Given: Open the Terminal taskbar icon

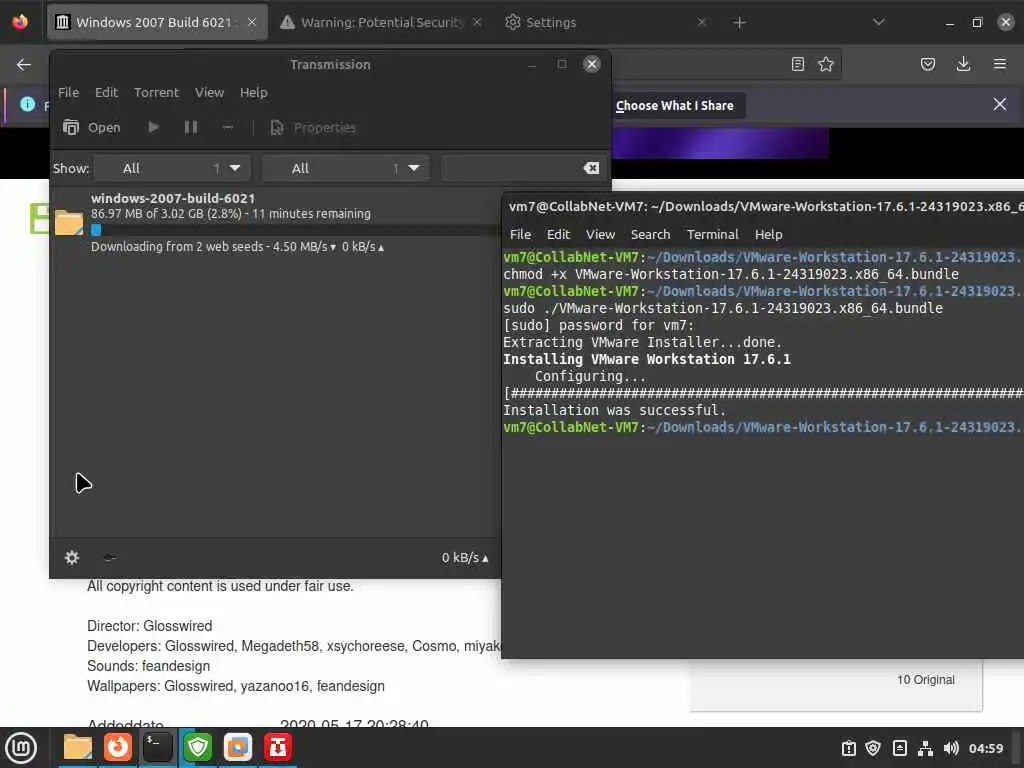Looking at the screenshot, I should [x=157, y=748].
